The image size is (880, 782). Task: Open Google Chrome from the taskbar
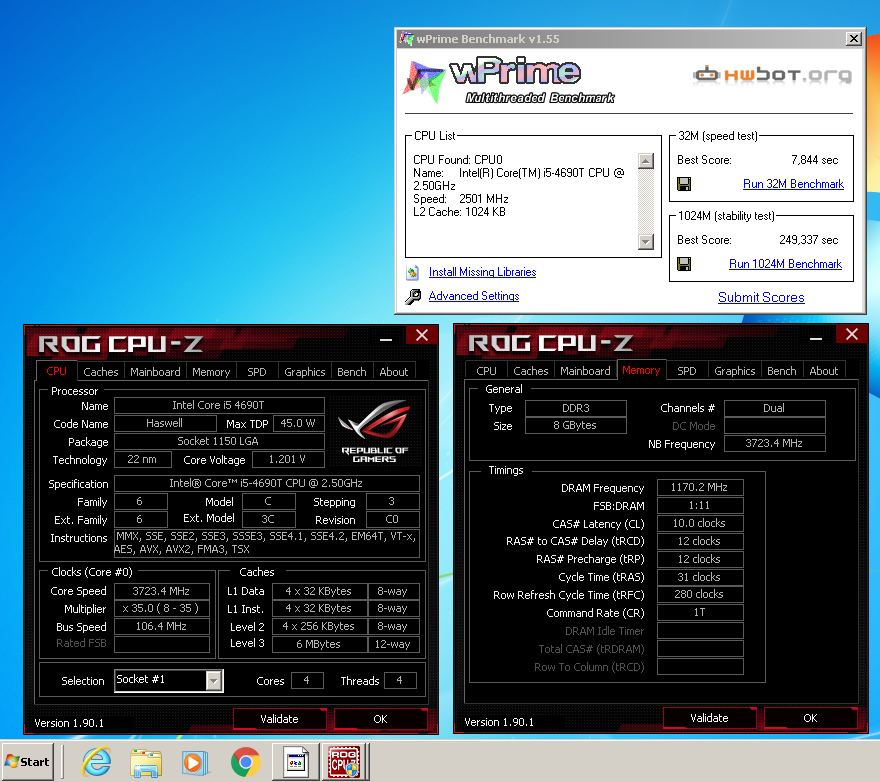(245, 762)
